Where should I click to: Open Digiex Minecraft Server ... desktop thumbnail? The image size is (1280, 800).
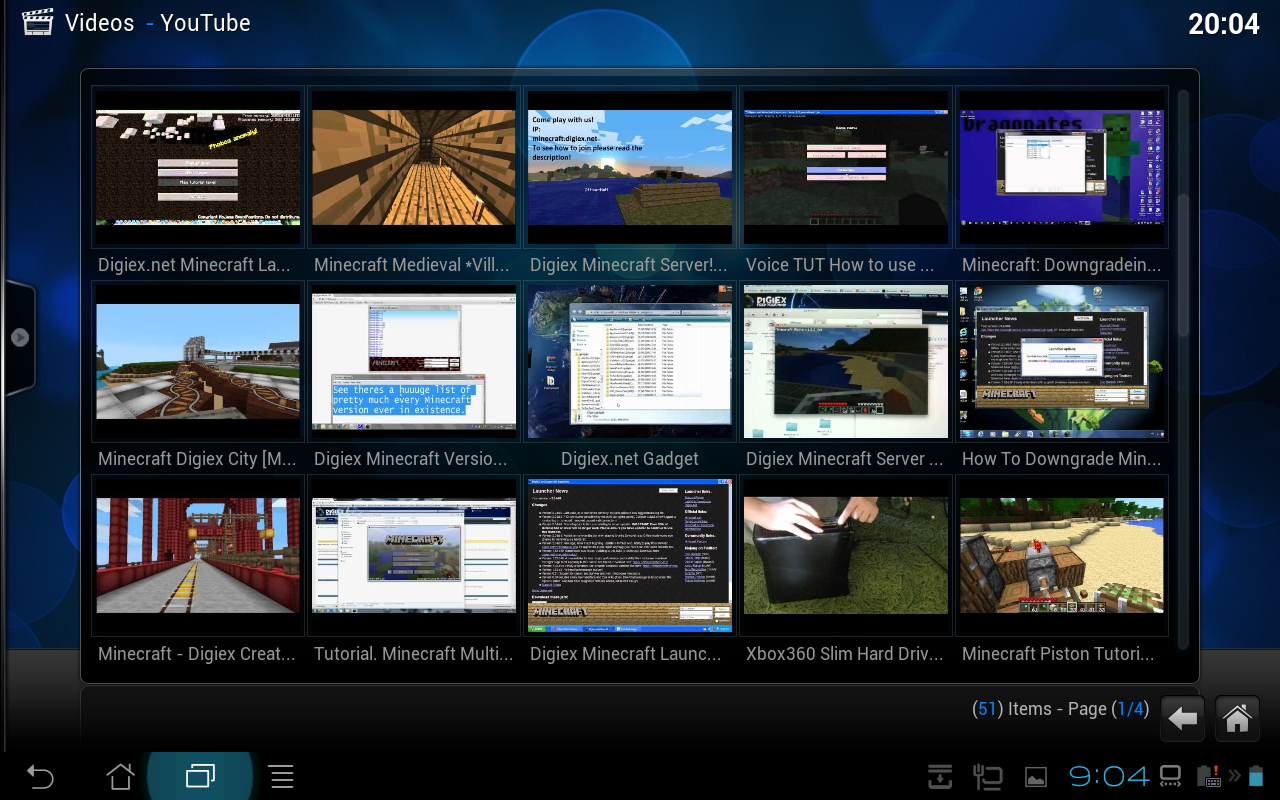846,361
